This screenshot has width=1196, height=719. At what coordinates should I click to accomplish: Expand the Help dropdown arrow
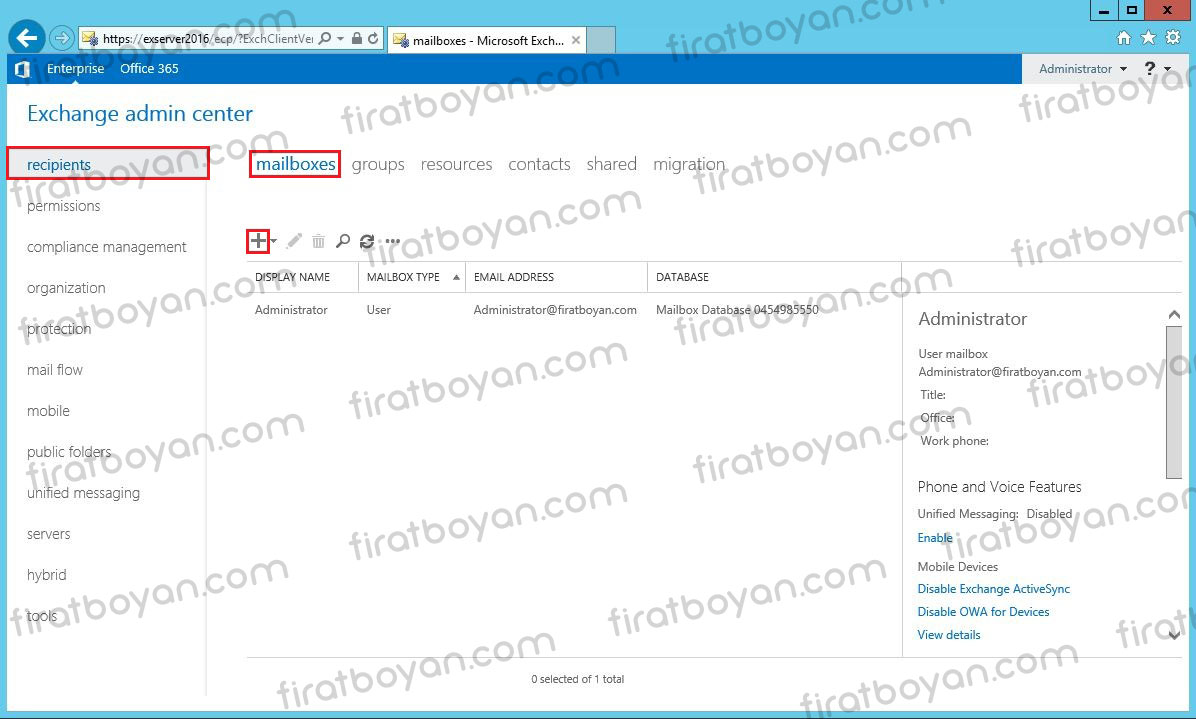[1168, 69]
